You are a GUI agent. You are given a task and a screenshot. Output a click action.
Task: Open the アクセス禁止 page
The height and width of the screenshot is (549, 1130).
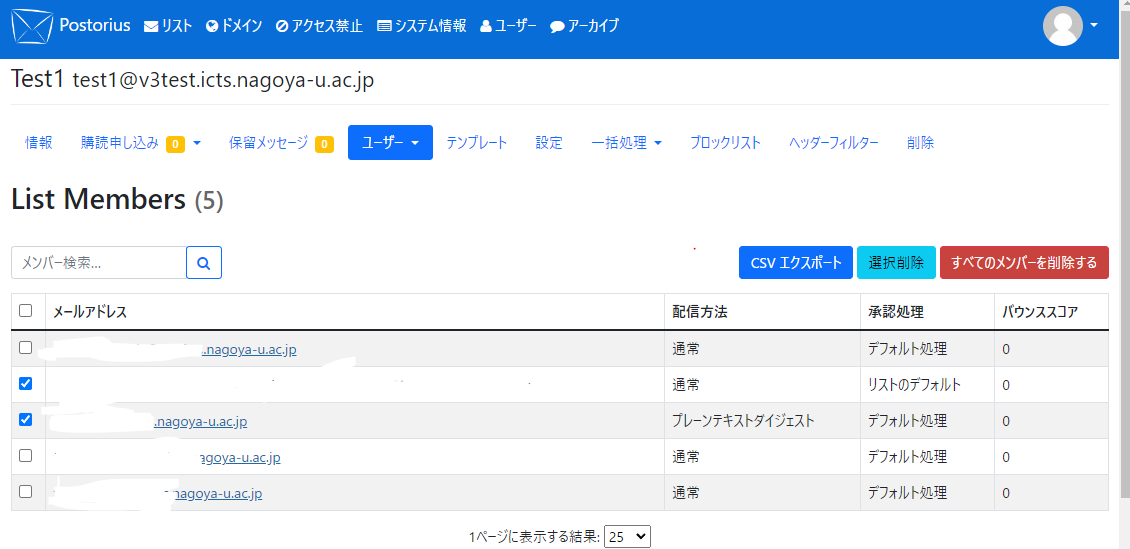319,26
